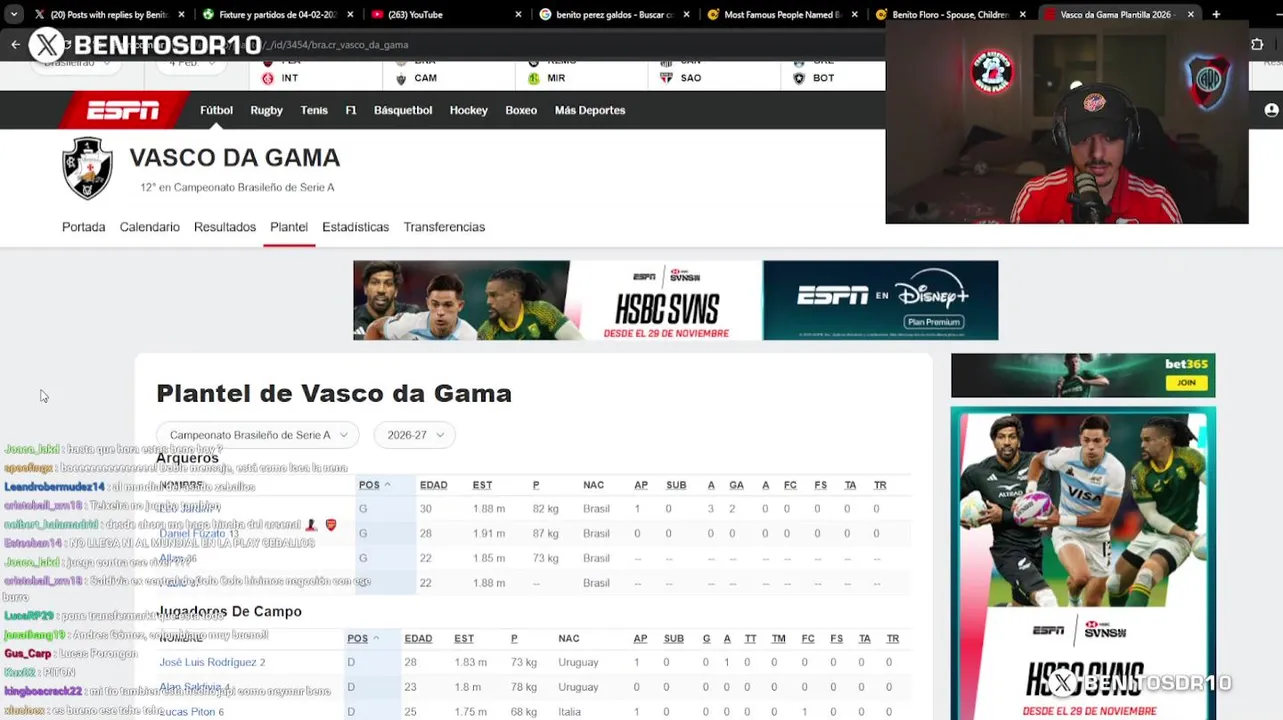Image resolution: width=1283 pixels, height=720 pixels.
Task: Sort goalkeepers table by SUB column
Action: pyautogui.click(x=676, y=485)
